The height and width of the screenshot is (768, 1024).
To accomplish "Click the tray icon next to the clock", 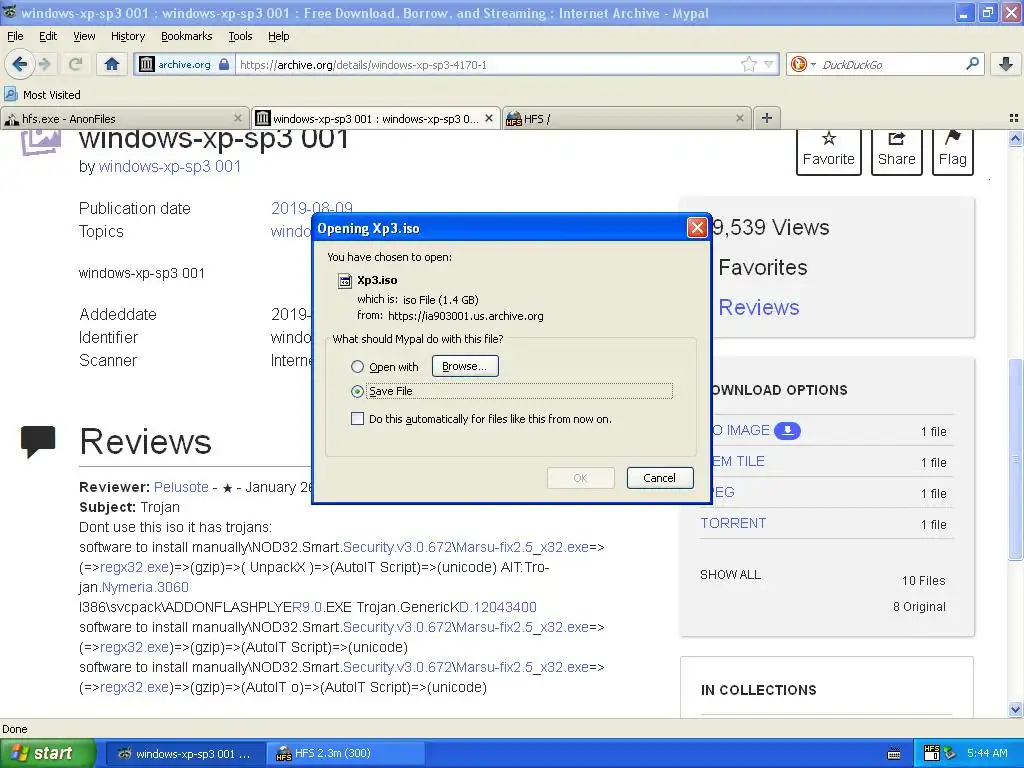I will (x=950, y=754).
